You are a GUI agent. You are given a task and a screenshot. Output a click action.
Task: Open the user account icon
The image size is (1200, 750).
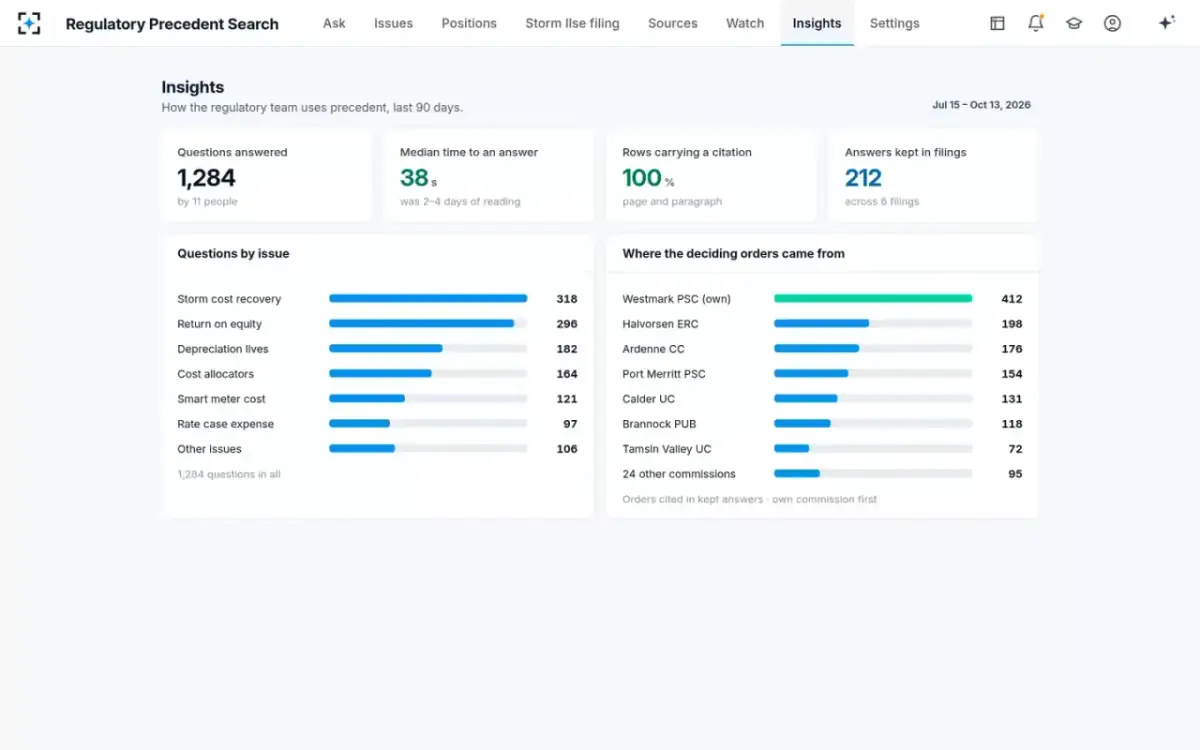click(x=1112, y=23)
